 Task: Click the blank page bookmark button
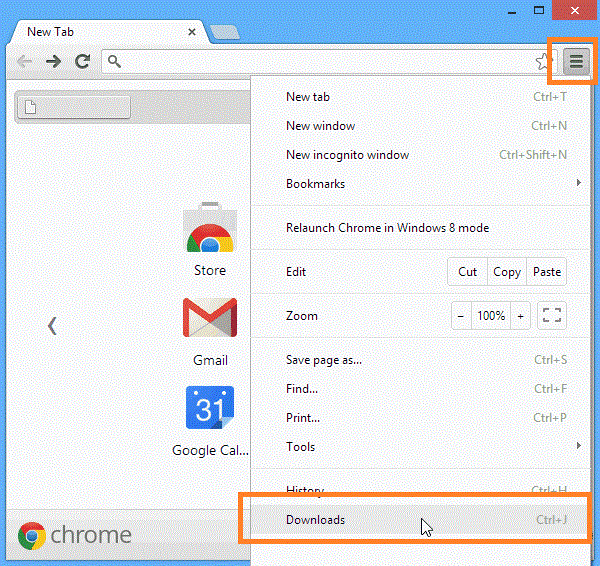coord(74,107)
